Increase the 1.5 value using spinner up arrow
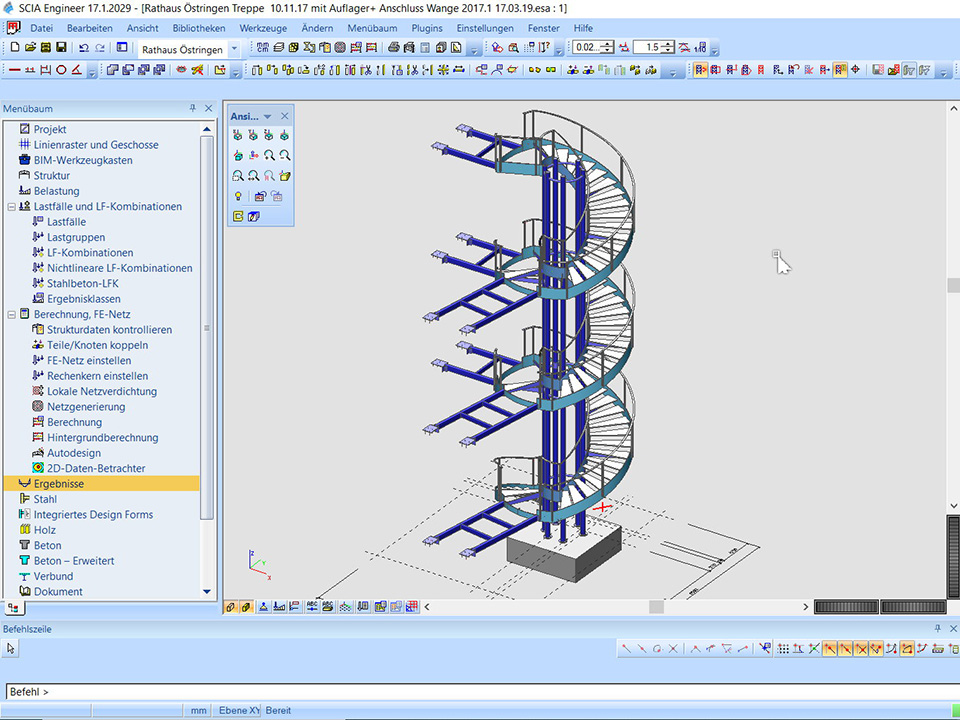Screen dimensions: 960x720 (x=668, y=44)
